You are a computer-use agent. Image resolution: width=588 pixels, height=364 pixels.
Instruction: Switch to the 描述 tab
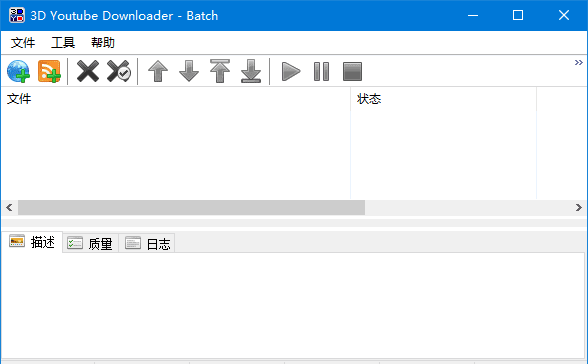pos(32,242)
